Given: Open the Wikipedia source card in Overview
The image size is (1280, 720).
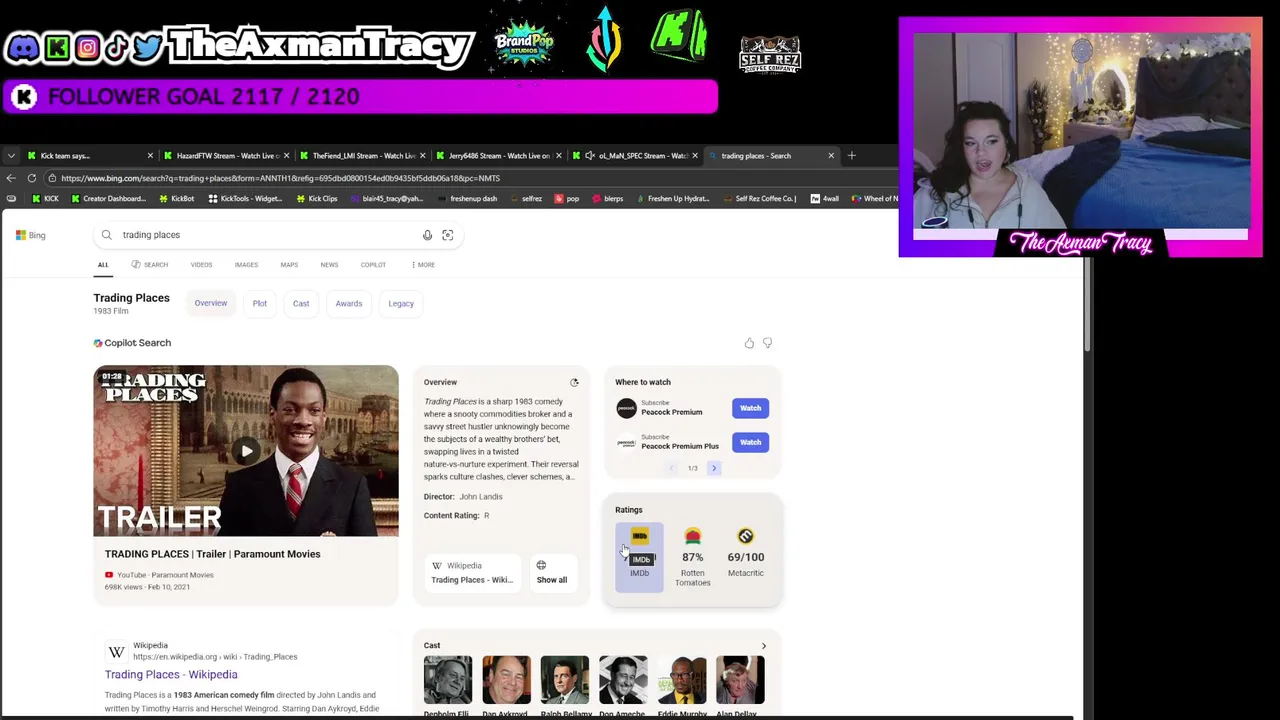Looking at the screenshot, I should (x=472, y=572).
